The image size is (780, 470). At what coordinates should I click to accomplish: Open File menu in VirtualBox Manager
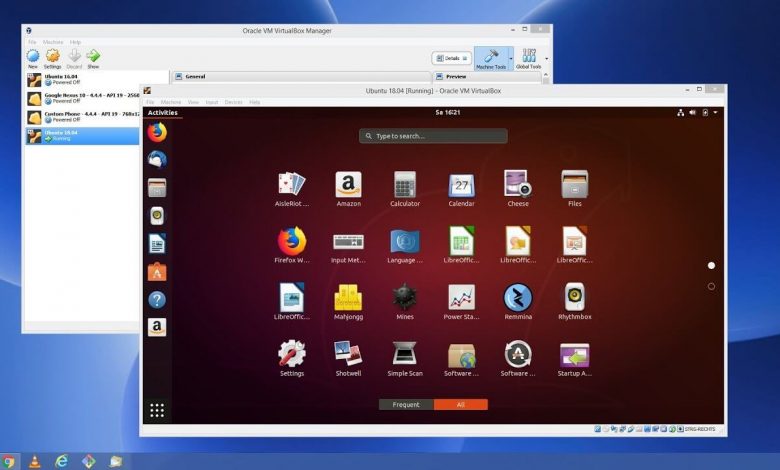32,42
